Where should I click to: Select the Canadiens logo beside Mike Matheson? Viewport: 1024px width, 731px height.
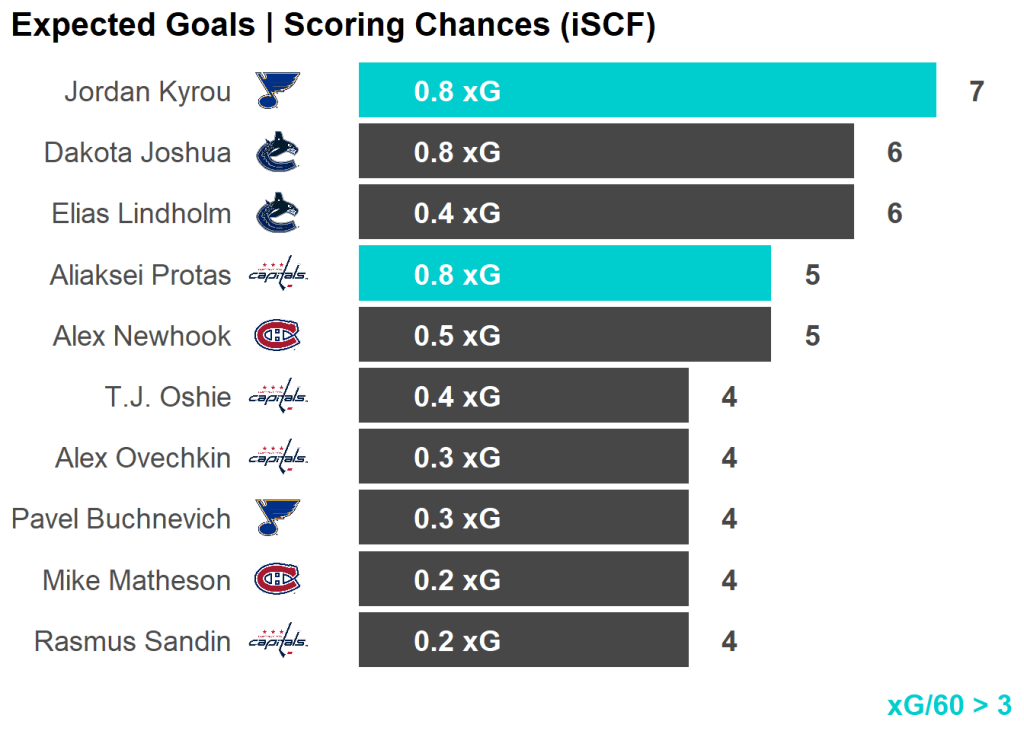pyautogui.click(x=277, y=580)
